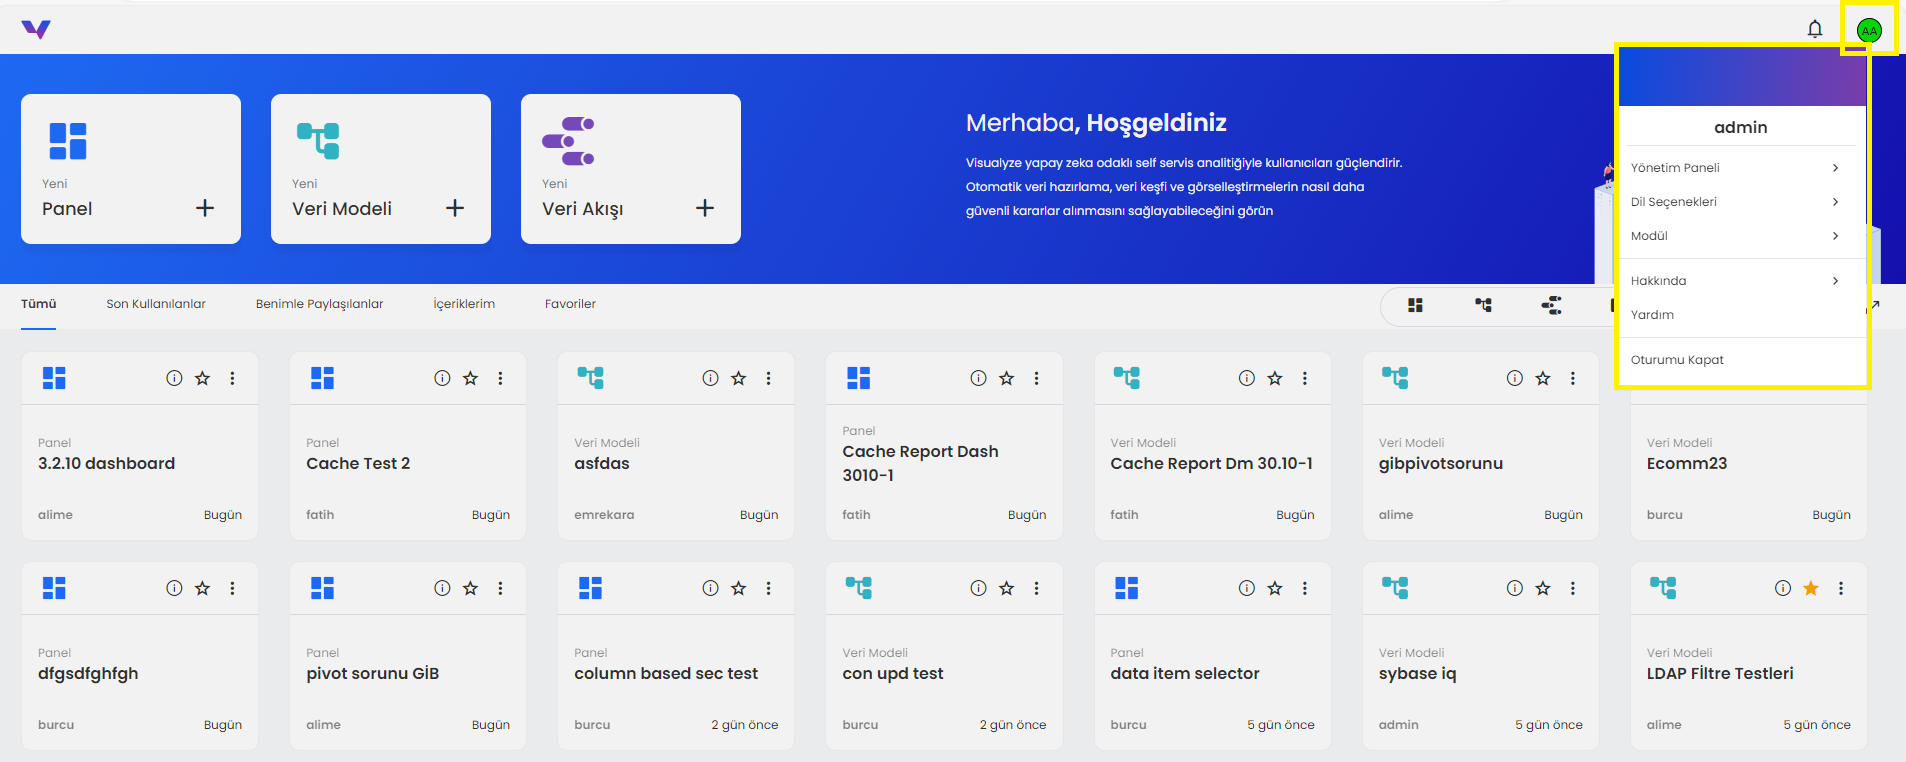Star the asfdas data model card
The image size is (1906, 762).
pyautogui.click(x=738, y=378)
